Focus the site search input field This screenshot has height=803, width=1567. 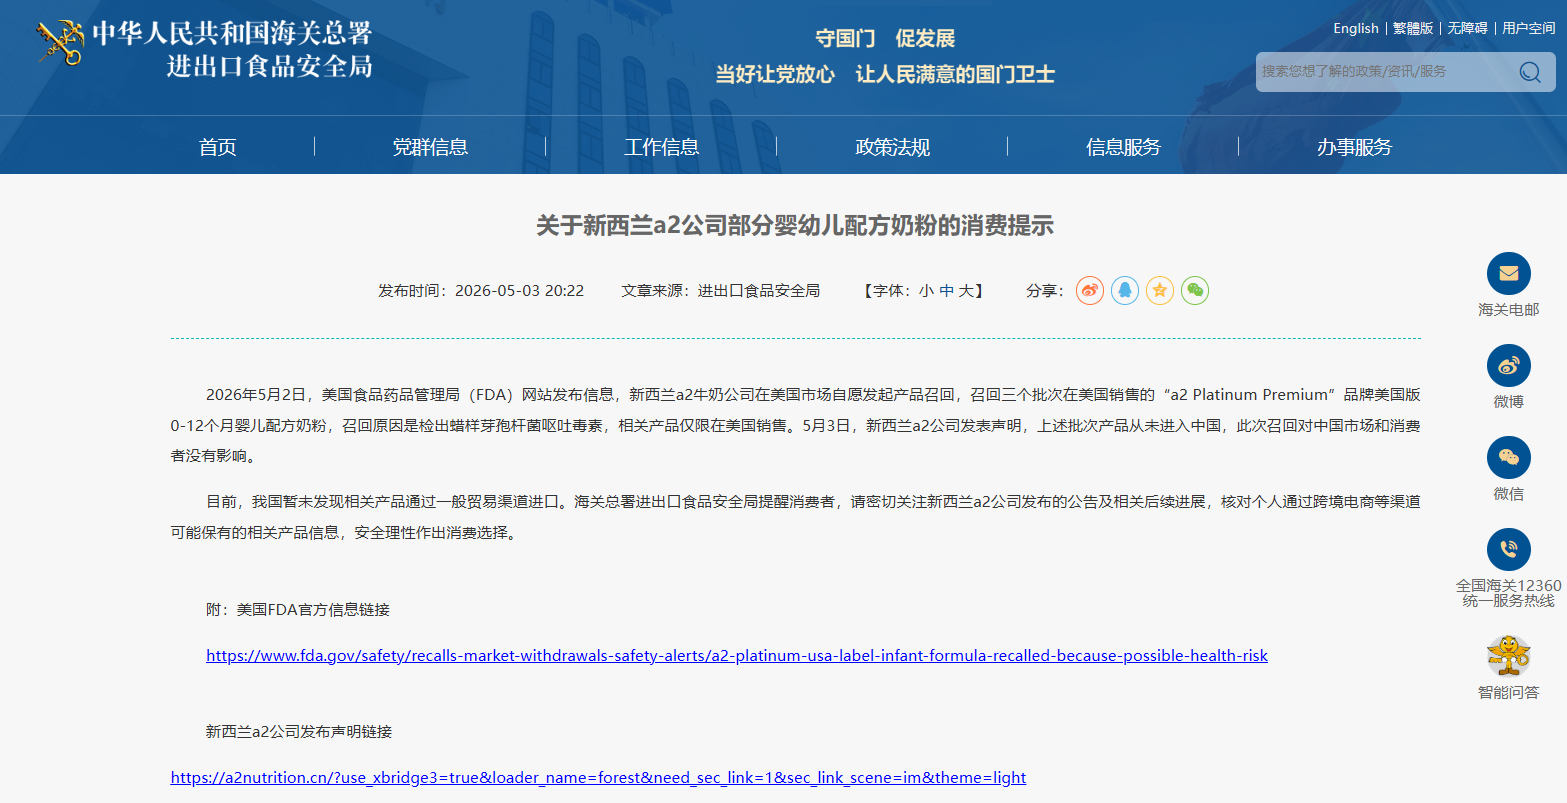click(1385, 72)
